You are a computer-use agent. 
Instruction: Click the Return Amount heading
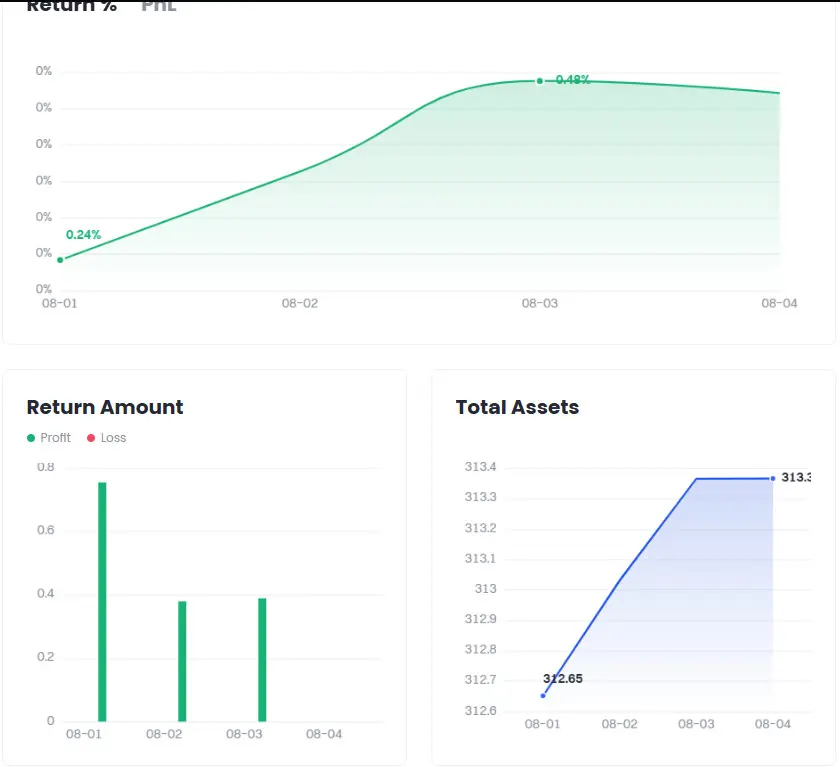(x=105, y=407)
